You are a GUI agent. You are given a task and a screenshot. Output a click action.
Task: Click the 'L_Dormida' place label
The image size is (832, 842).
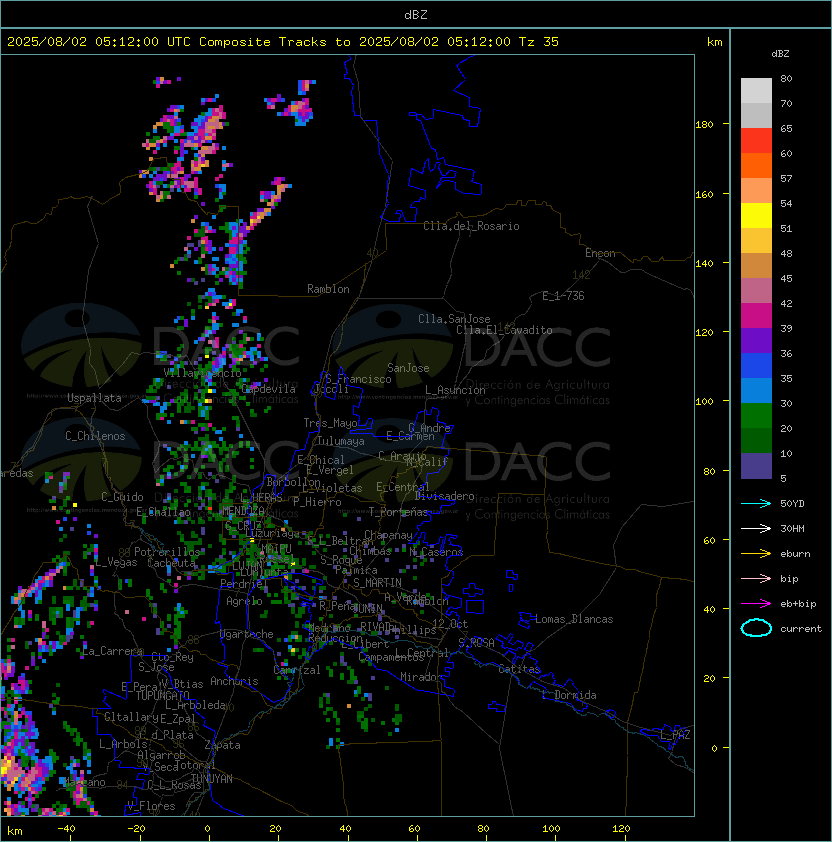[569, 695]
